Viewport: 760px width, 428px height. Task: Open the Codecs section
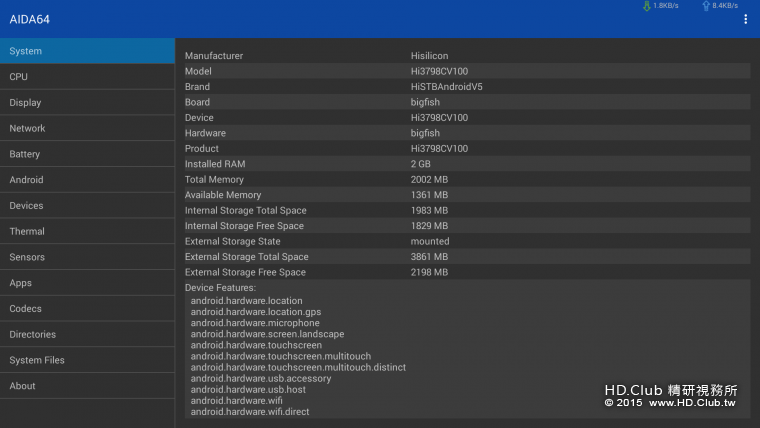pos(87,308)
